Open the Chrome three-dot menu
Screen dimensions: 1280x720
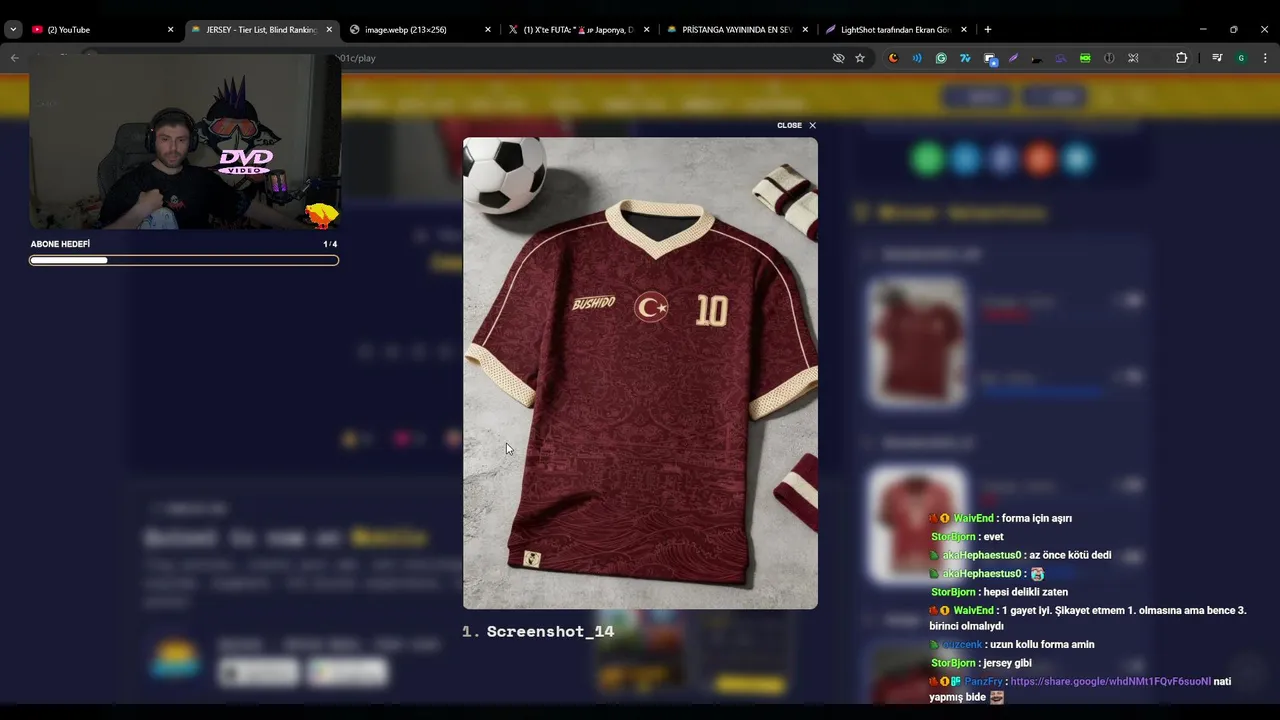1264,58
